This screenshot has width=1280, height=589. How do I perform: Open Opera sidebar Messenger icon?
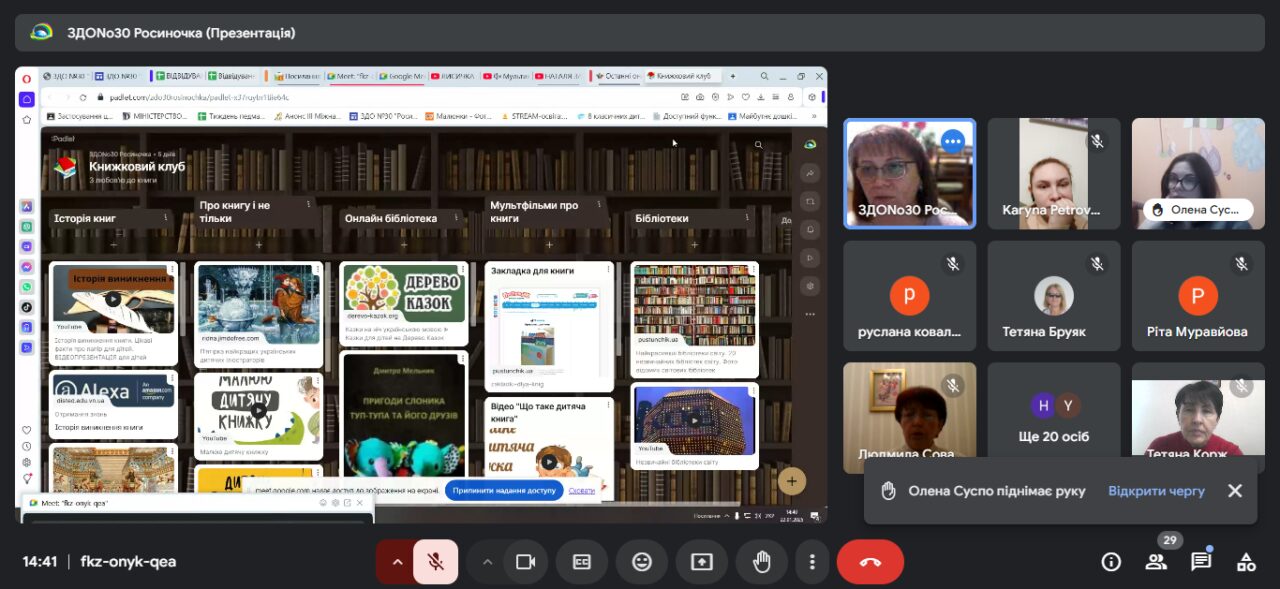tap(27, 267)
